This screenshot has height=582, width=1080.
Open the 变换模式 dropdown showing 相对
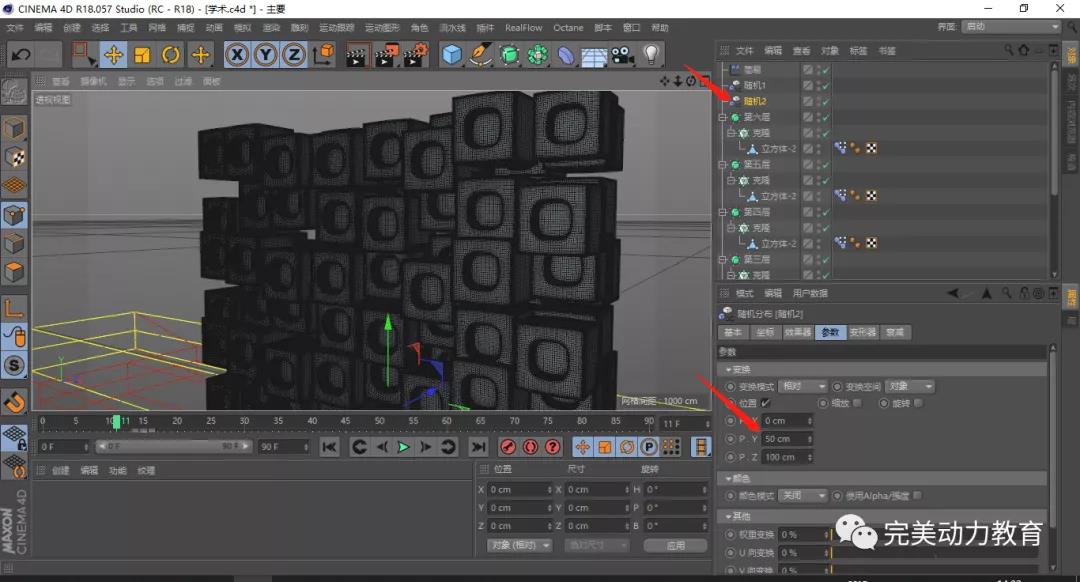802,386
